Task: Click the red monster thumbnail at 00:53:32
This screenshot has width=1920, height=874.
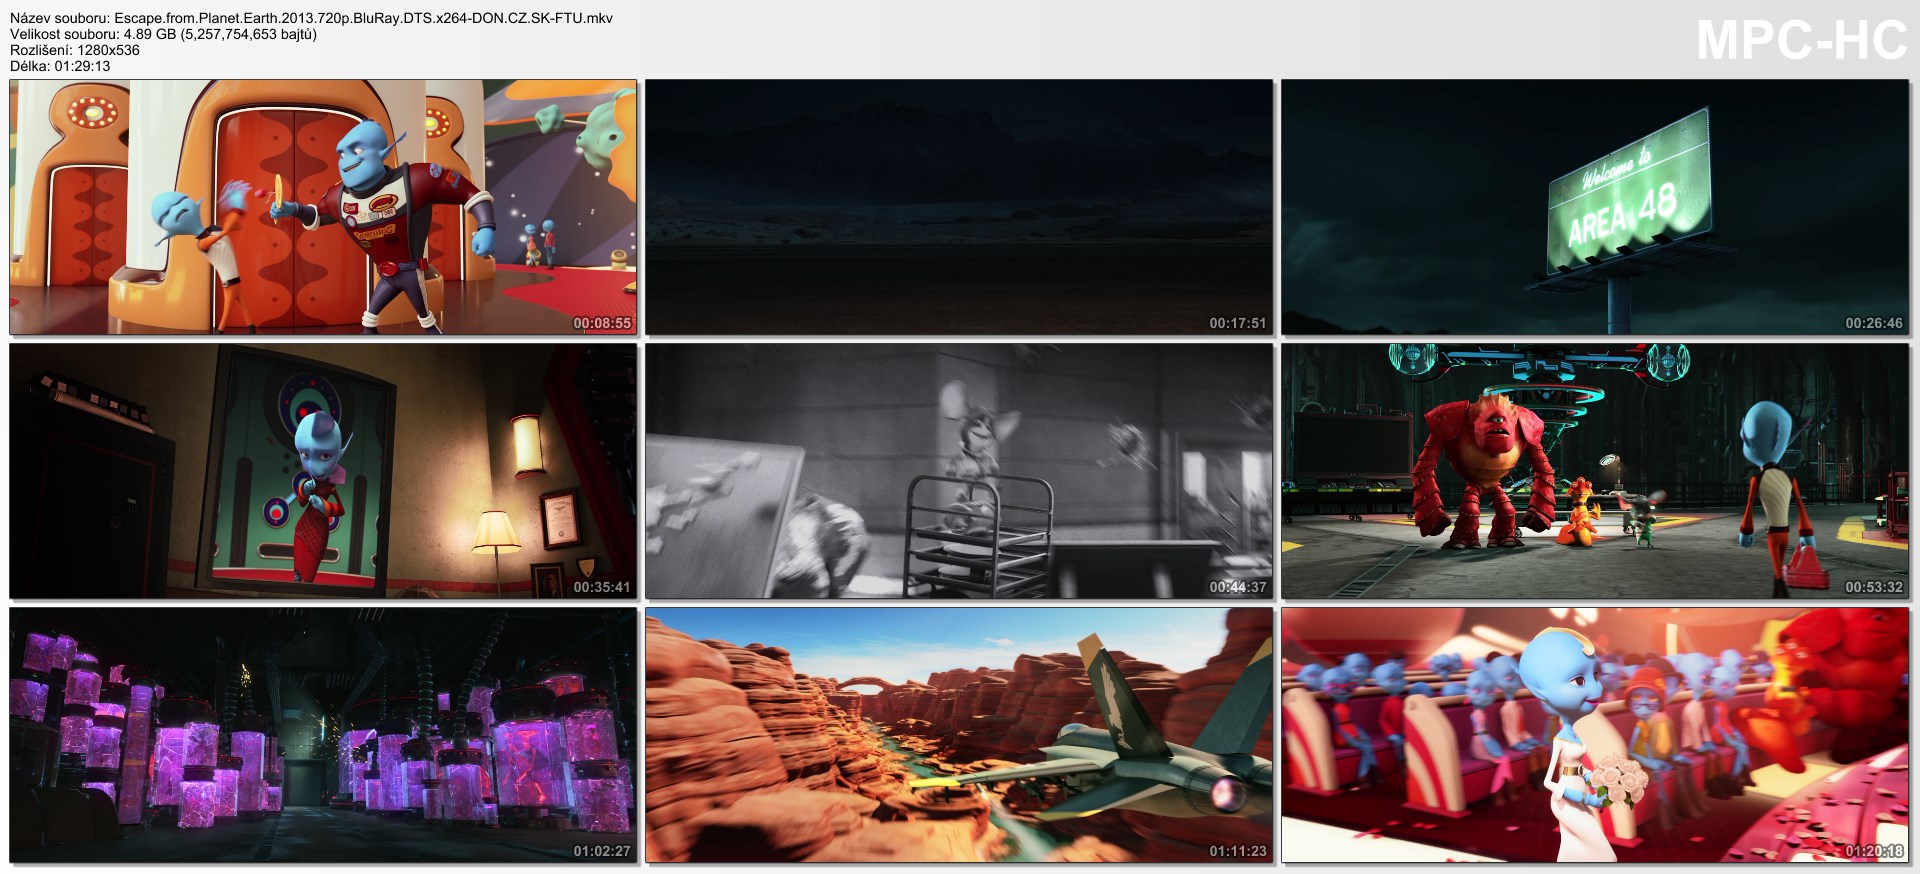Action: pos(1595,471)
